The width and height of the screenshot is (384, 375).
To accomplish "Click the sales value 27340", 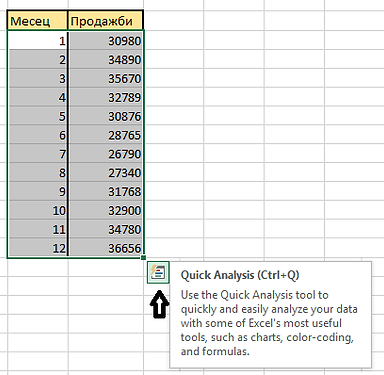I will 106,172.
